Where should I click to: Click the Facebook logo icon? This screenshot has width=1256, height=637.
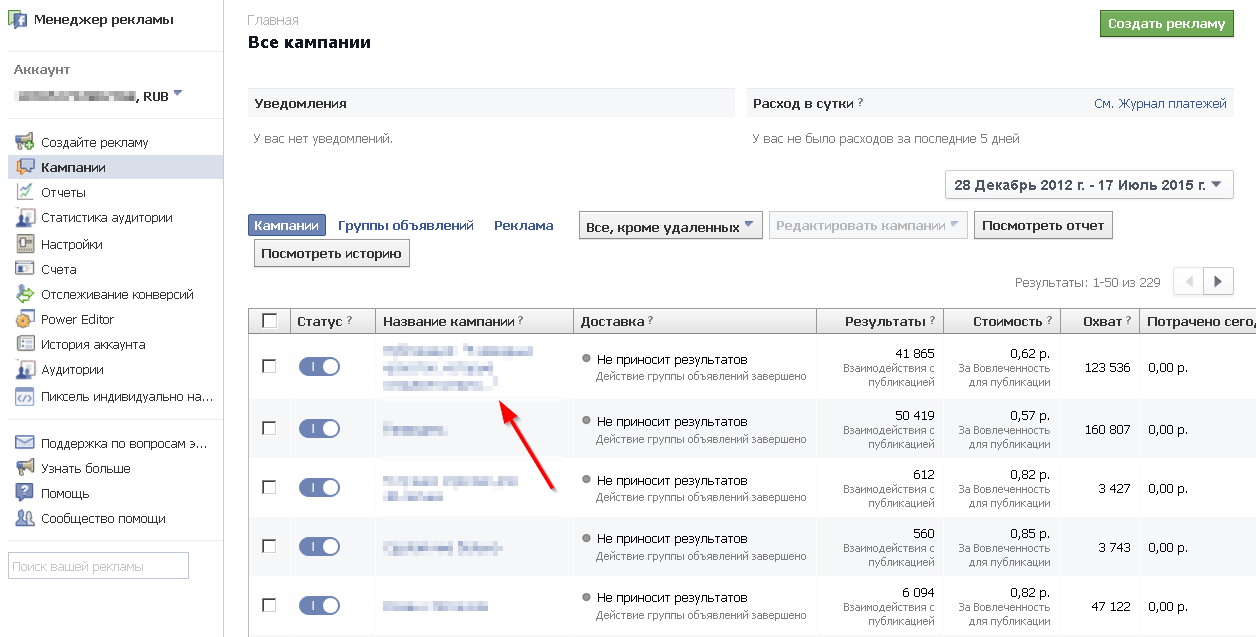pos(18,20)
